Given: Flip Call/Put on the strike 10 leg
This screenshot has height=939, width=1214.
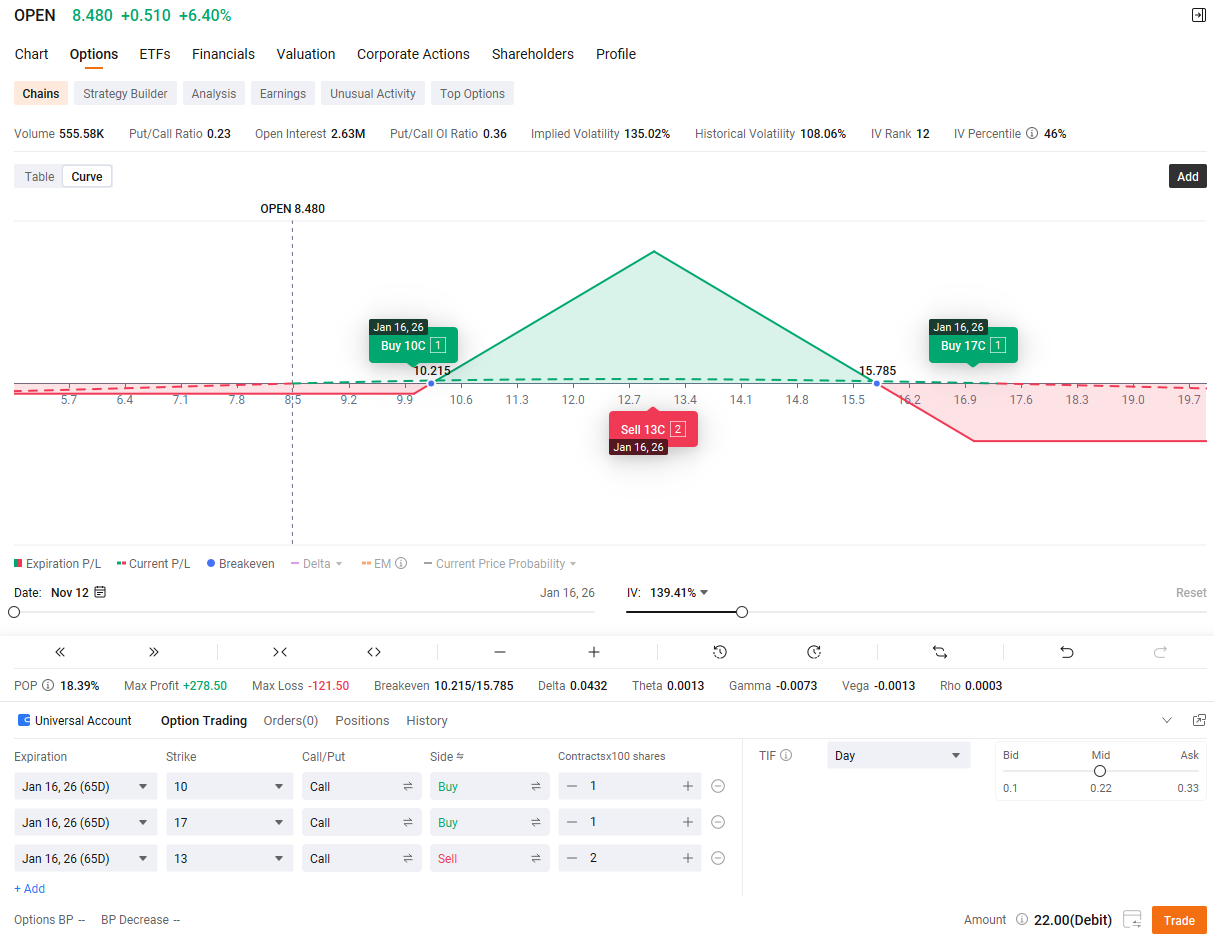Looking at the screenshot, I should (408, 786).
